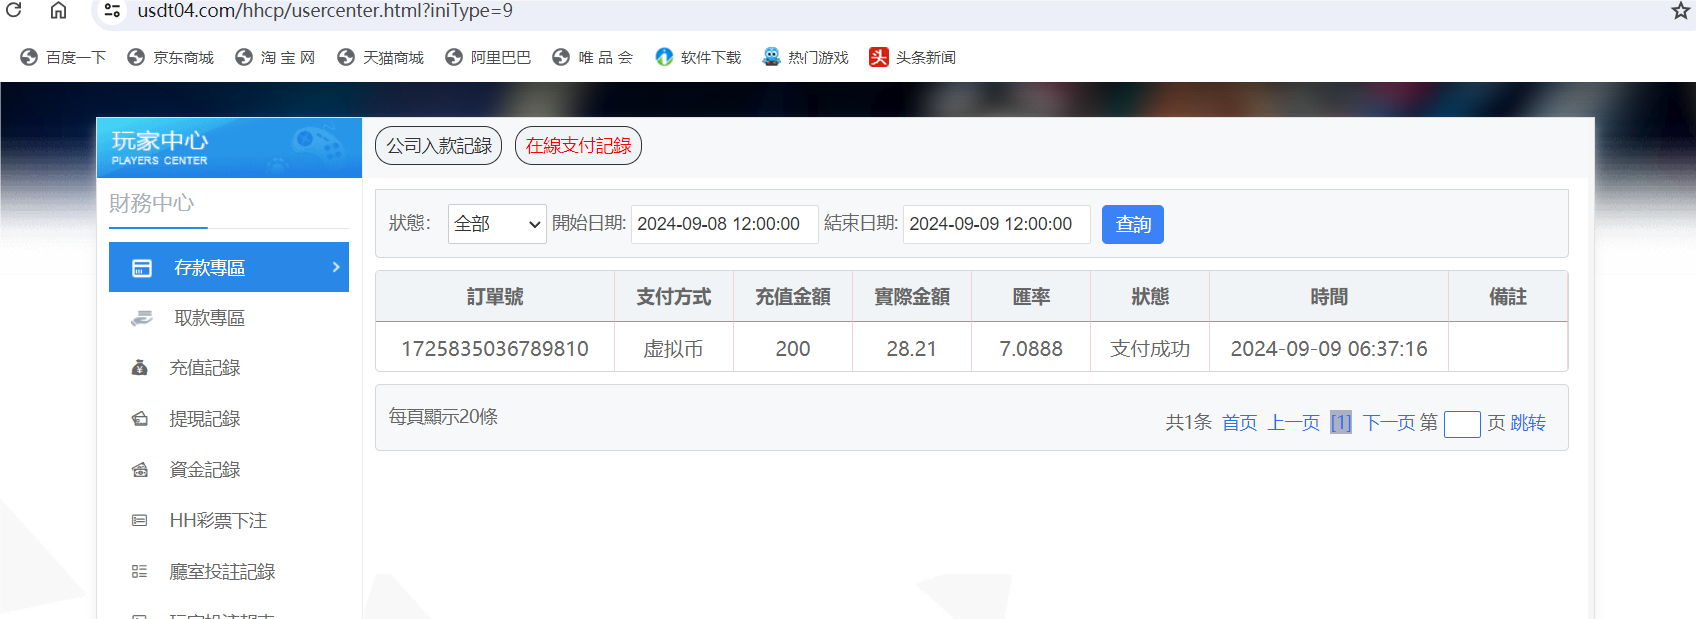Click the 存款專區 card icon in sidebar
This screenshot has height=619, width=1696.
pyautogui.click(x=142, y=268)
